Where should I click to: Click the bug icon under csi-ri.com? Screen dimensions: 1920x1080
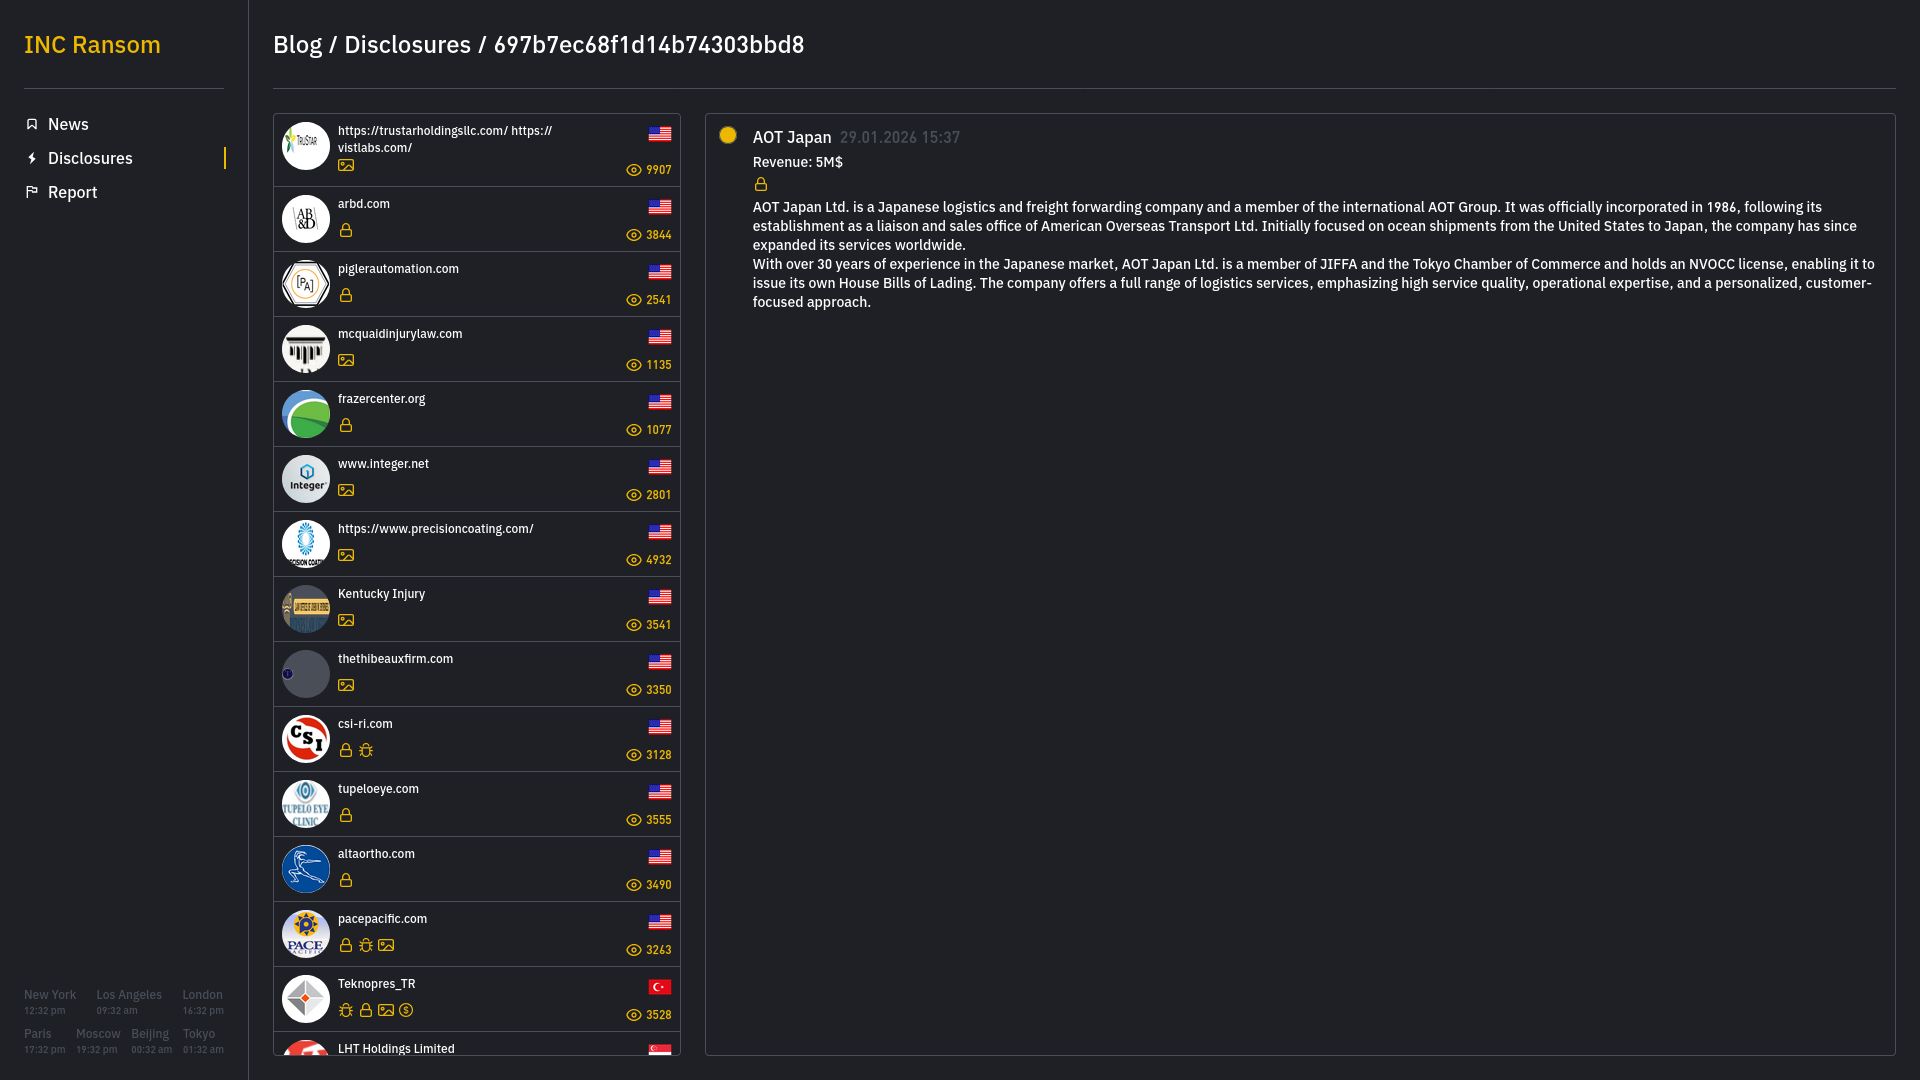[366, 751]
